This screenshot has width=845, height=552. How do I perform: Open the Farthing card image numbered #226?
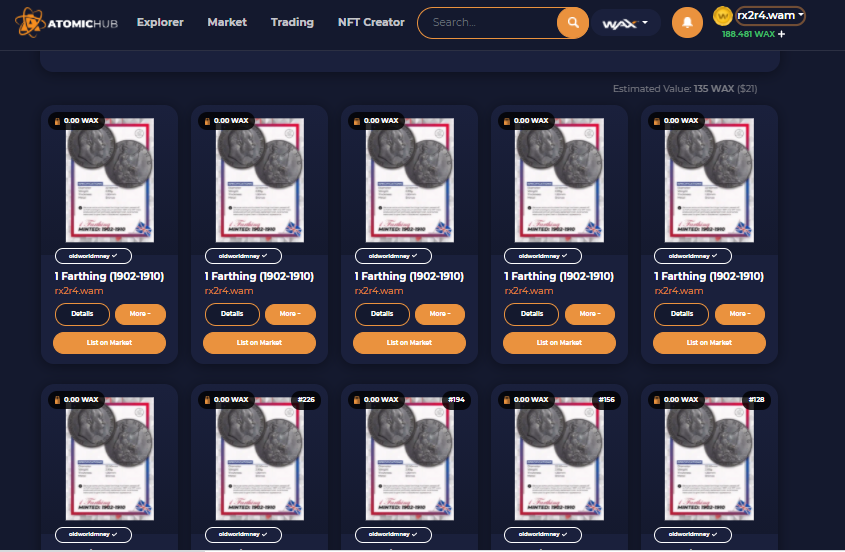click(260, 459)
